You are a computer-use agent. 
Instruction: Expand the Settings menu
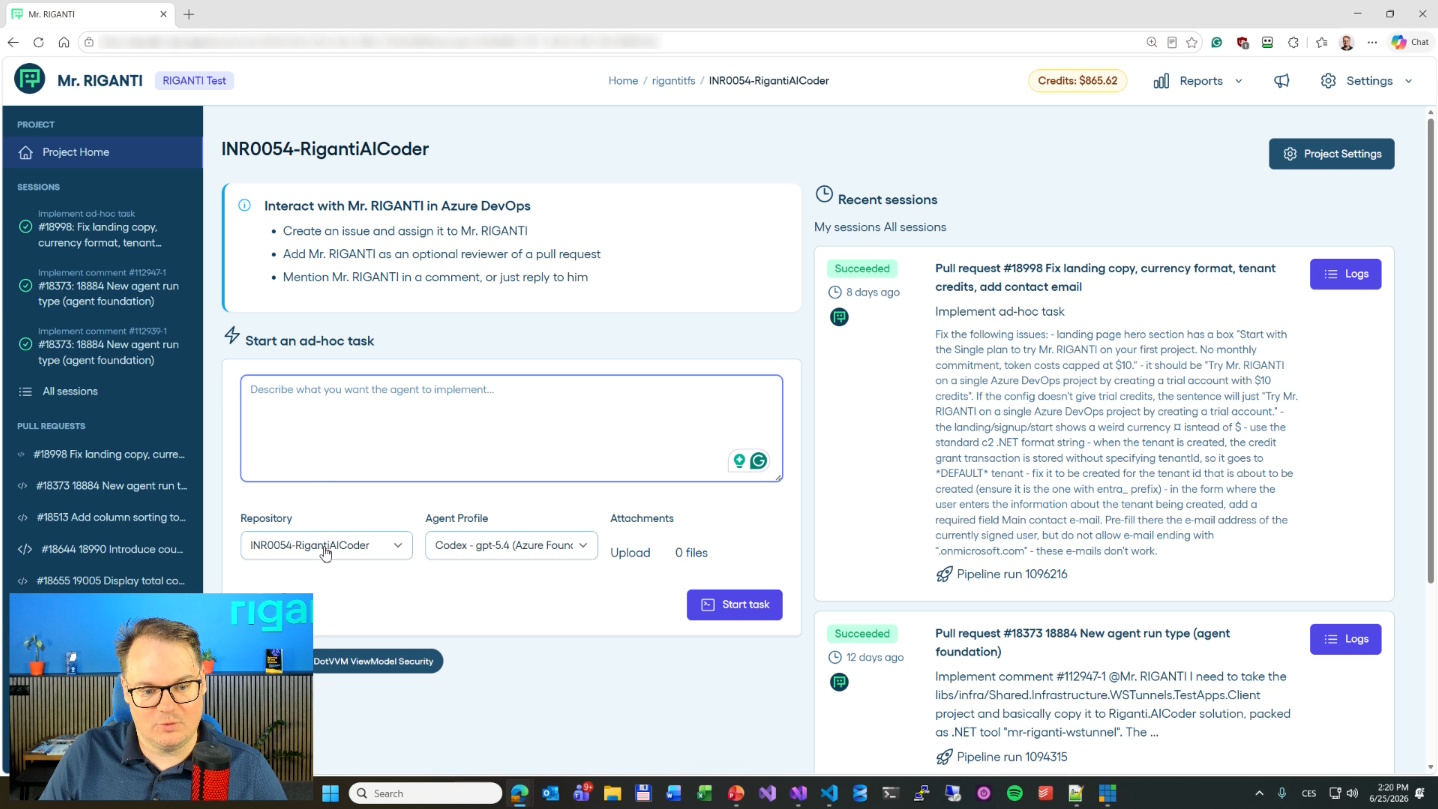point(1366,81)
